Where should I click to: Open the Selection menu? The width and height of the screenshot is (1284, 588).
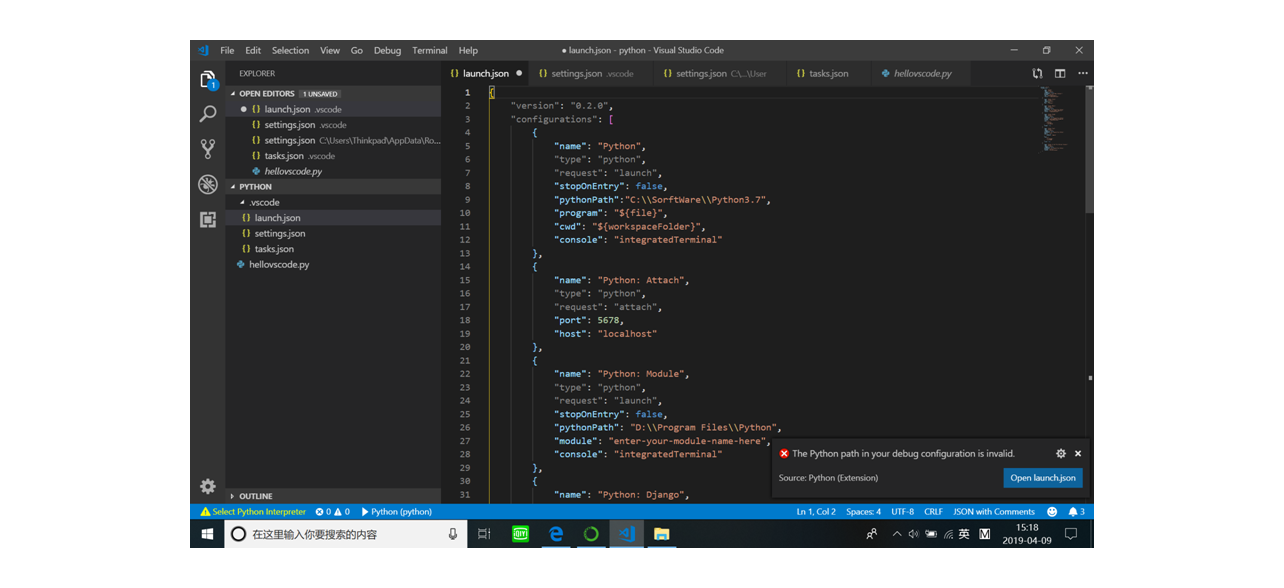tap(291, 50)
